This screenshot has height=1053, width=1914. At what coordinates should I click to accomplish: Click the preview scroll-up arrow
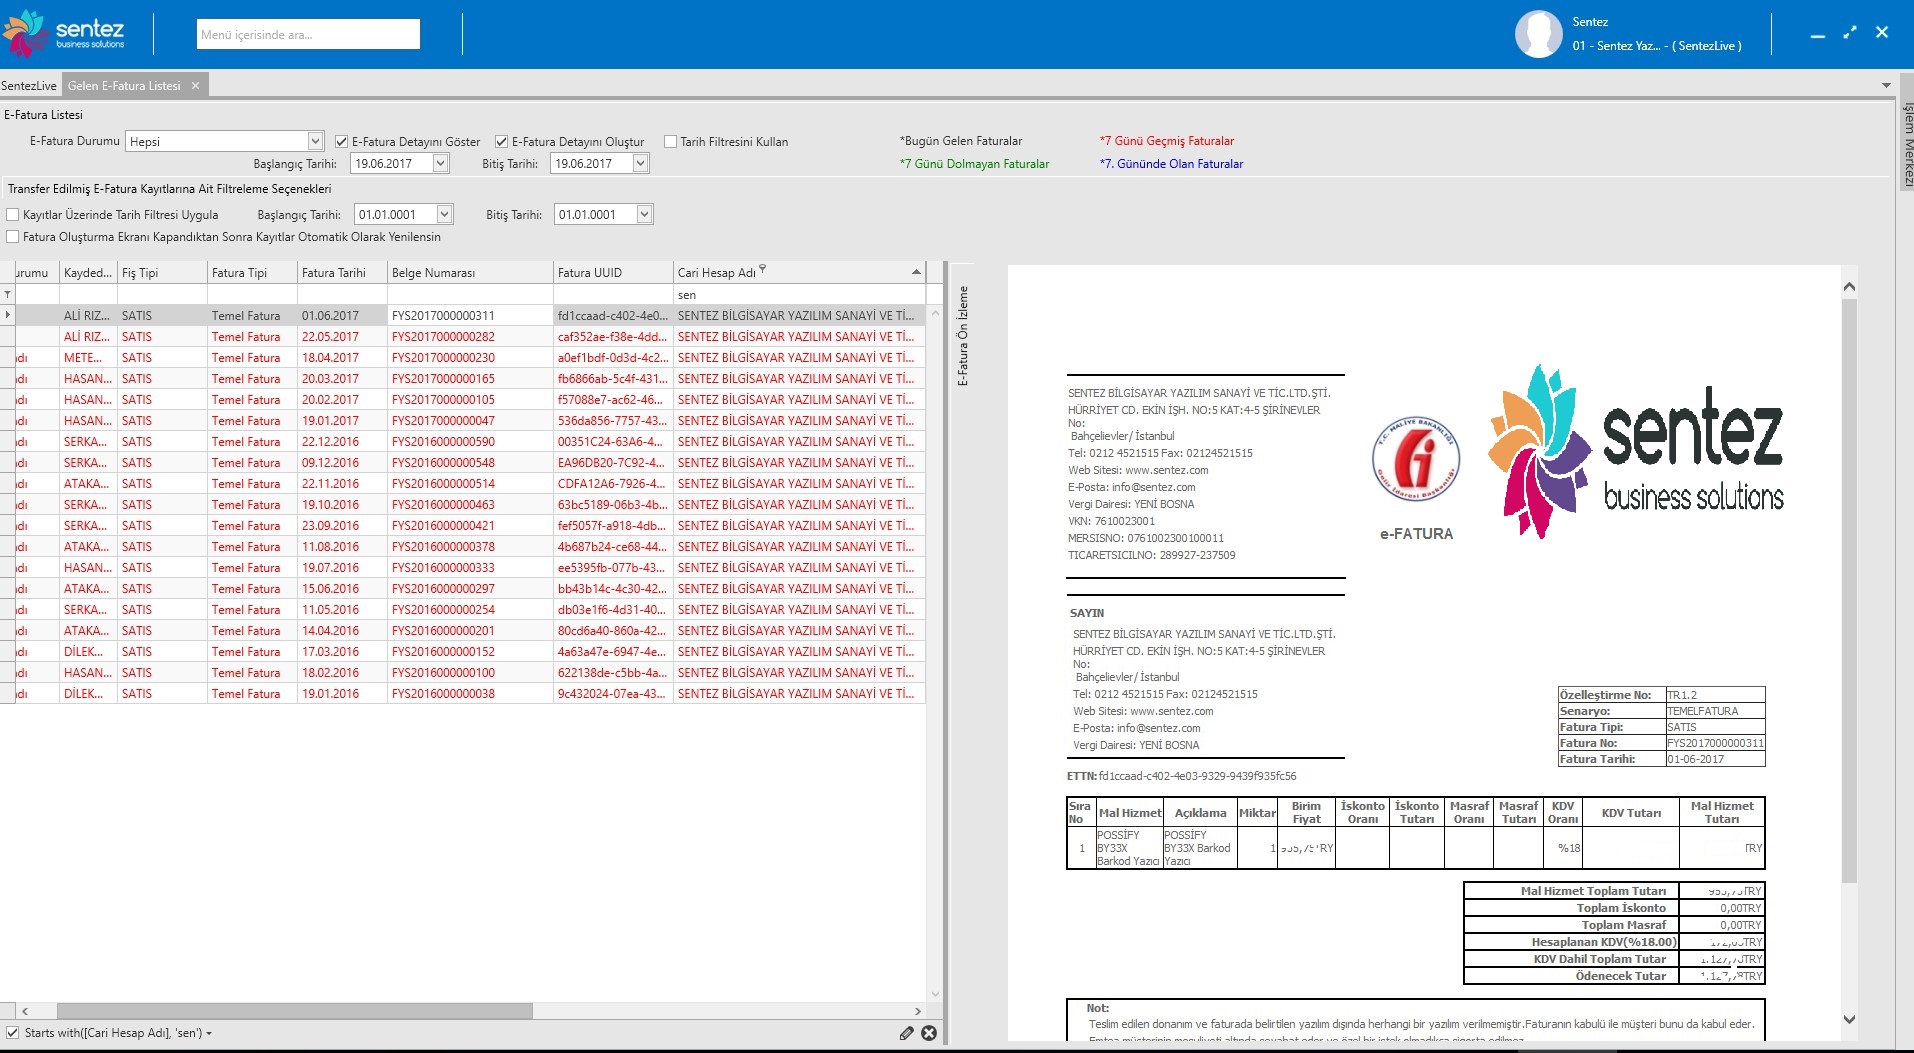(x=1849, y=287)
